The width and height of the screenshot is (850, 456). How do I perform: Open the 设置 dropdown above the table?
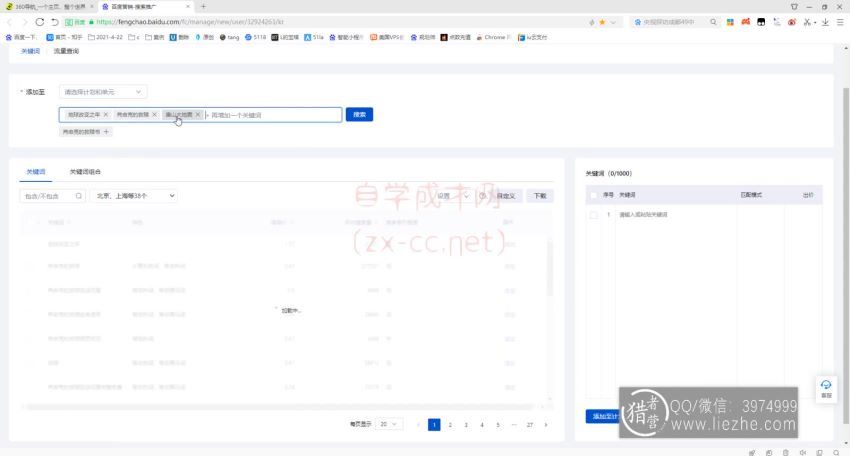(x=451, y=196)
